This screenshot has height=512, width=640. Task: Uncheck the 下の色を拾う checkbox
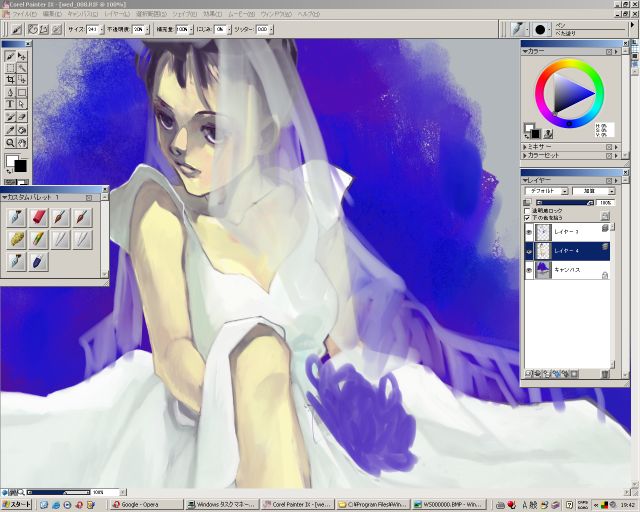(x=527, y=218)
